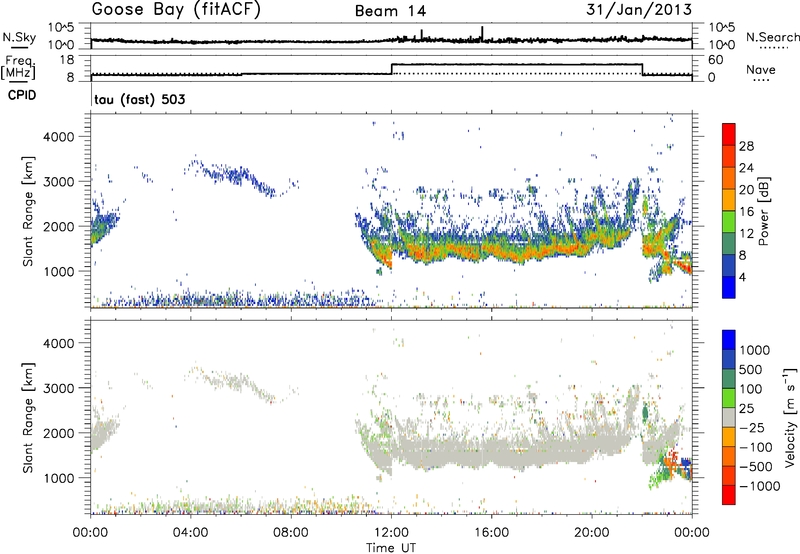800x554 pixels.
Task: Click the frequency step-up at 12:00 in Freq plot
Action: 391,69
